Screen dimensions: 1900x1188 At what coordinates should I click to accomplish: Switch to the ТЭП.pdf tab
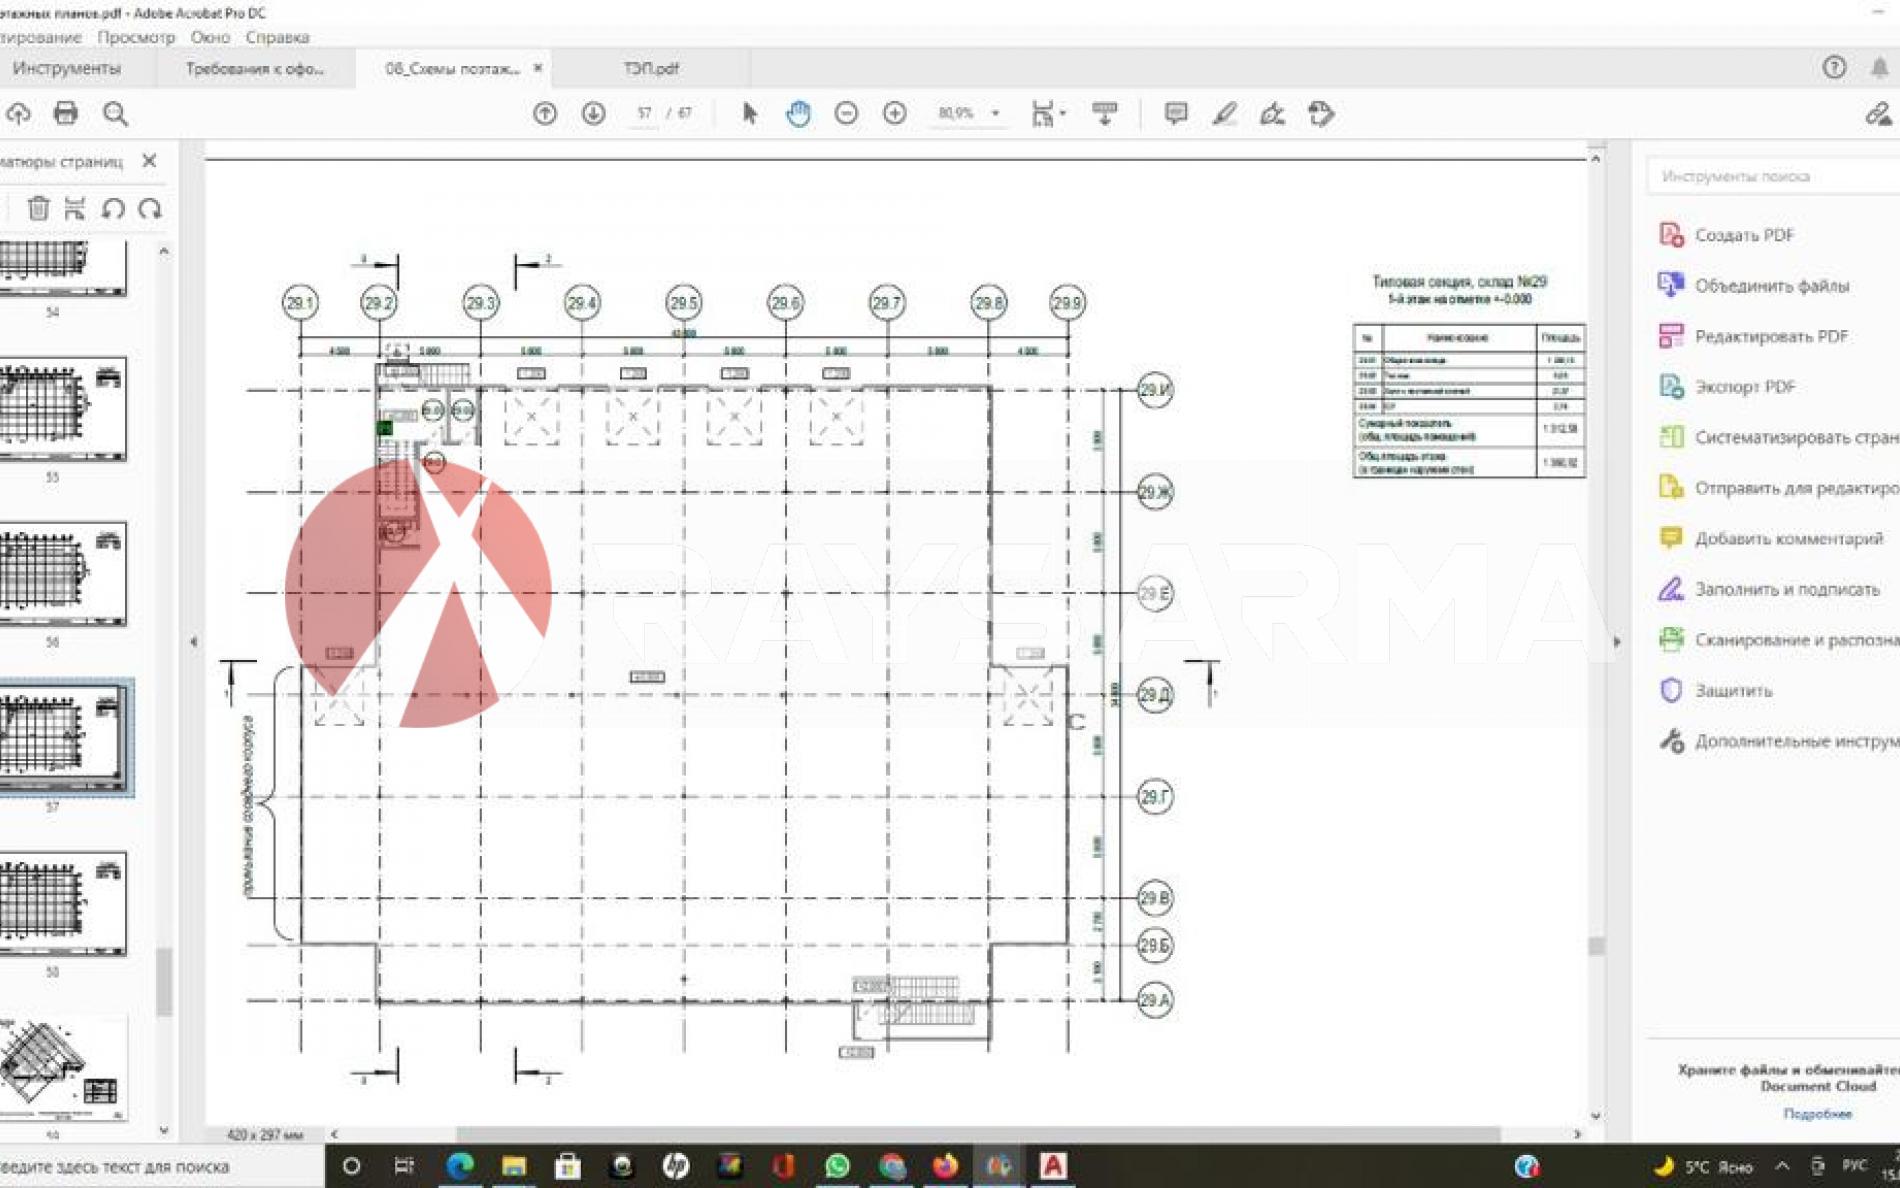point(651,68)
